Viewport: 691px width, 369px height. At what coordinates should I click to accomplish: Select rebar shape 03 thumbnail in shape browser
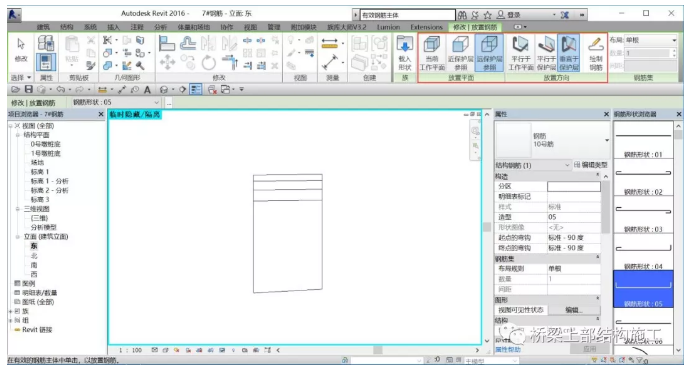[x=643, y=217]
